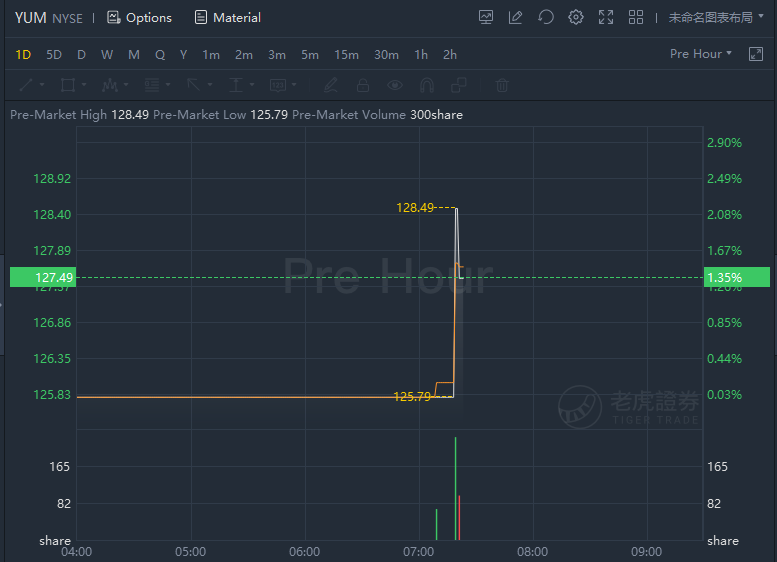Viewport: 777px width, 562px height.
Task: Select the price range measure tool
Action: click(235, 85)
